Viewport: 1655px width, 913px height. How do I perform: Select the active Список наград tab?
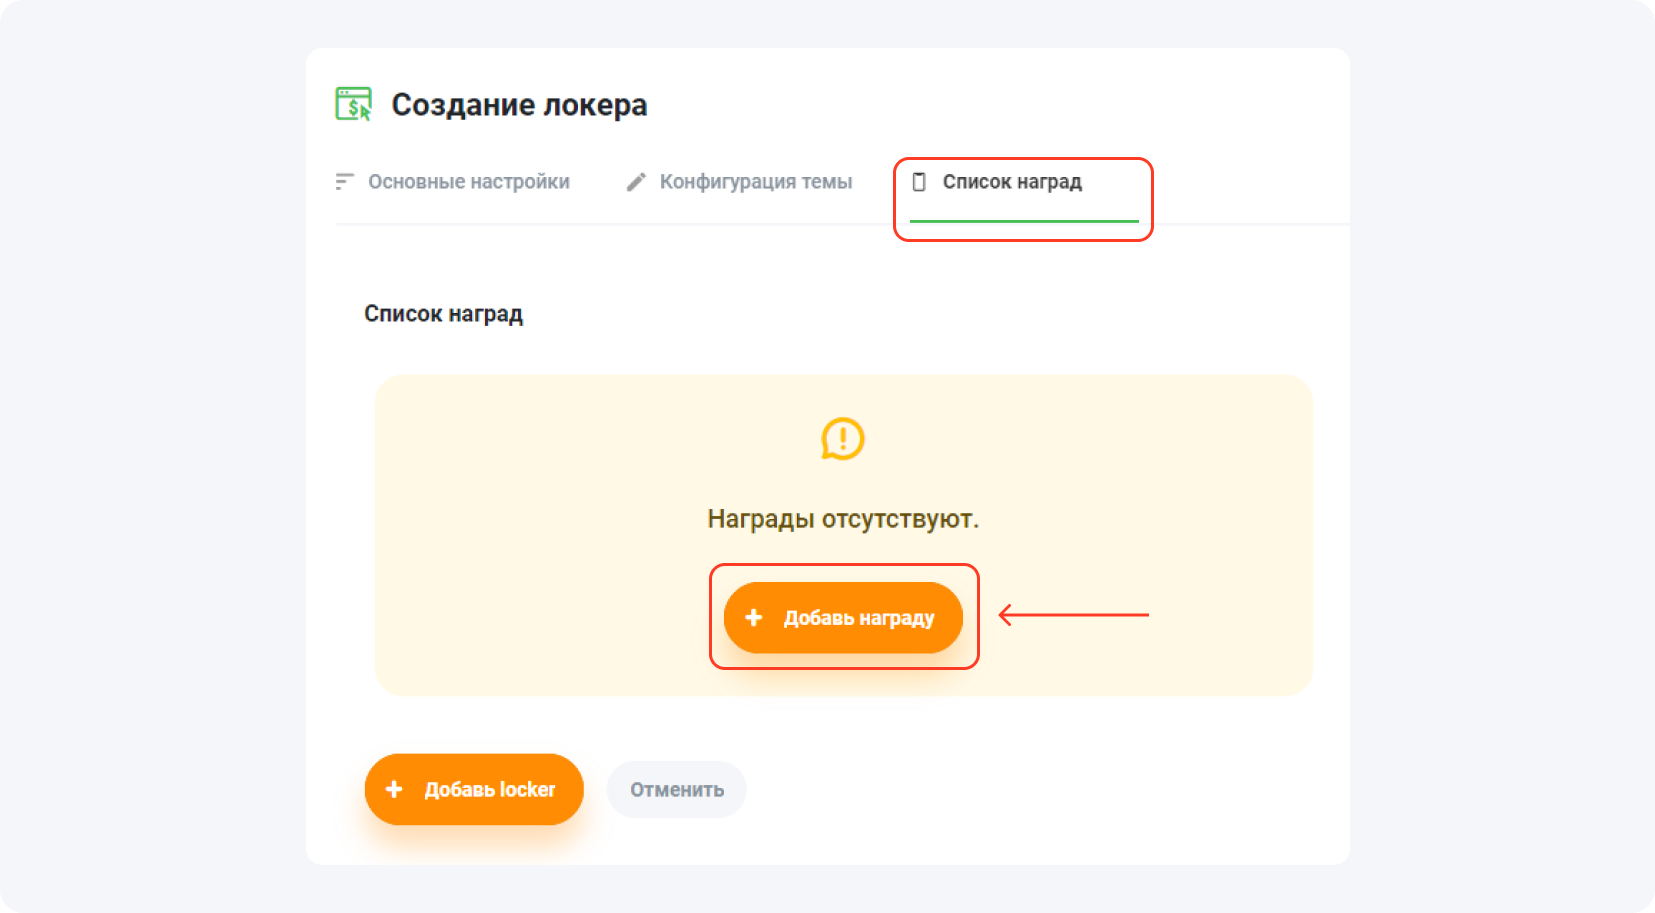point(1012,182)
